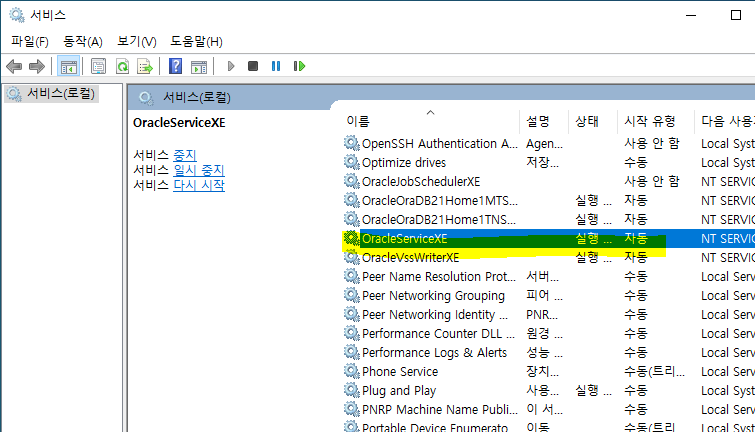Viewport: 755px width, 432px height.
Task: Select the Peer Networking Grouping service
Action: click(433, 296)
